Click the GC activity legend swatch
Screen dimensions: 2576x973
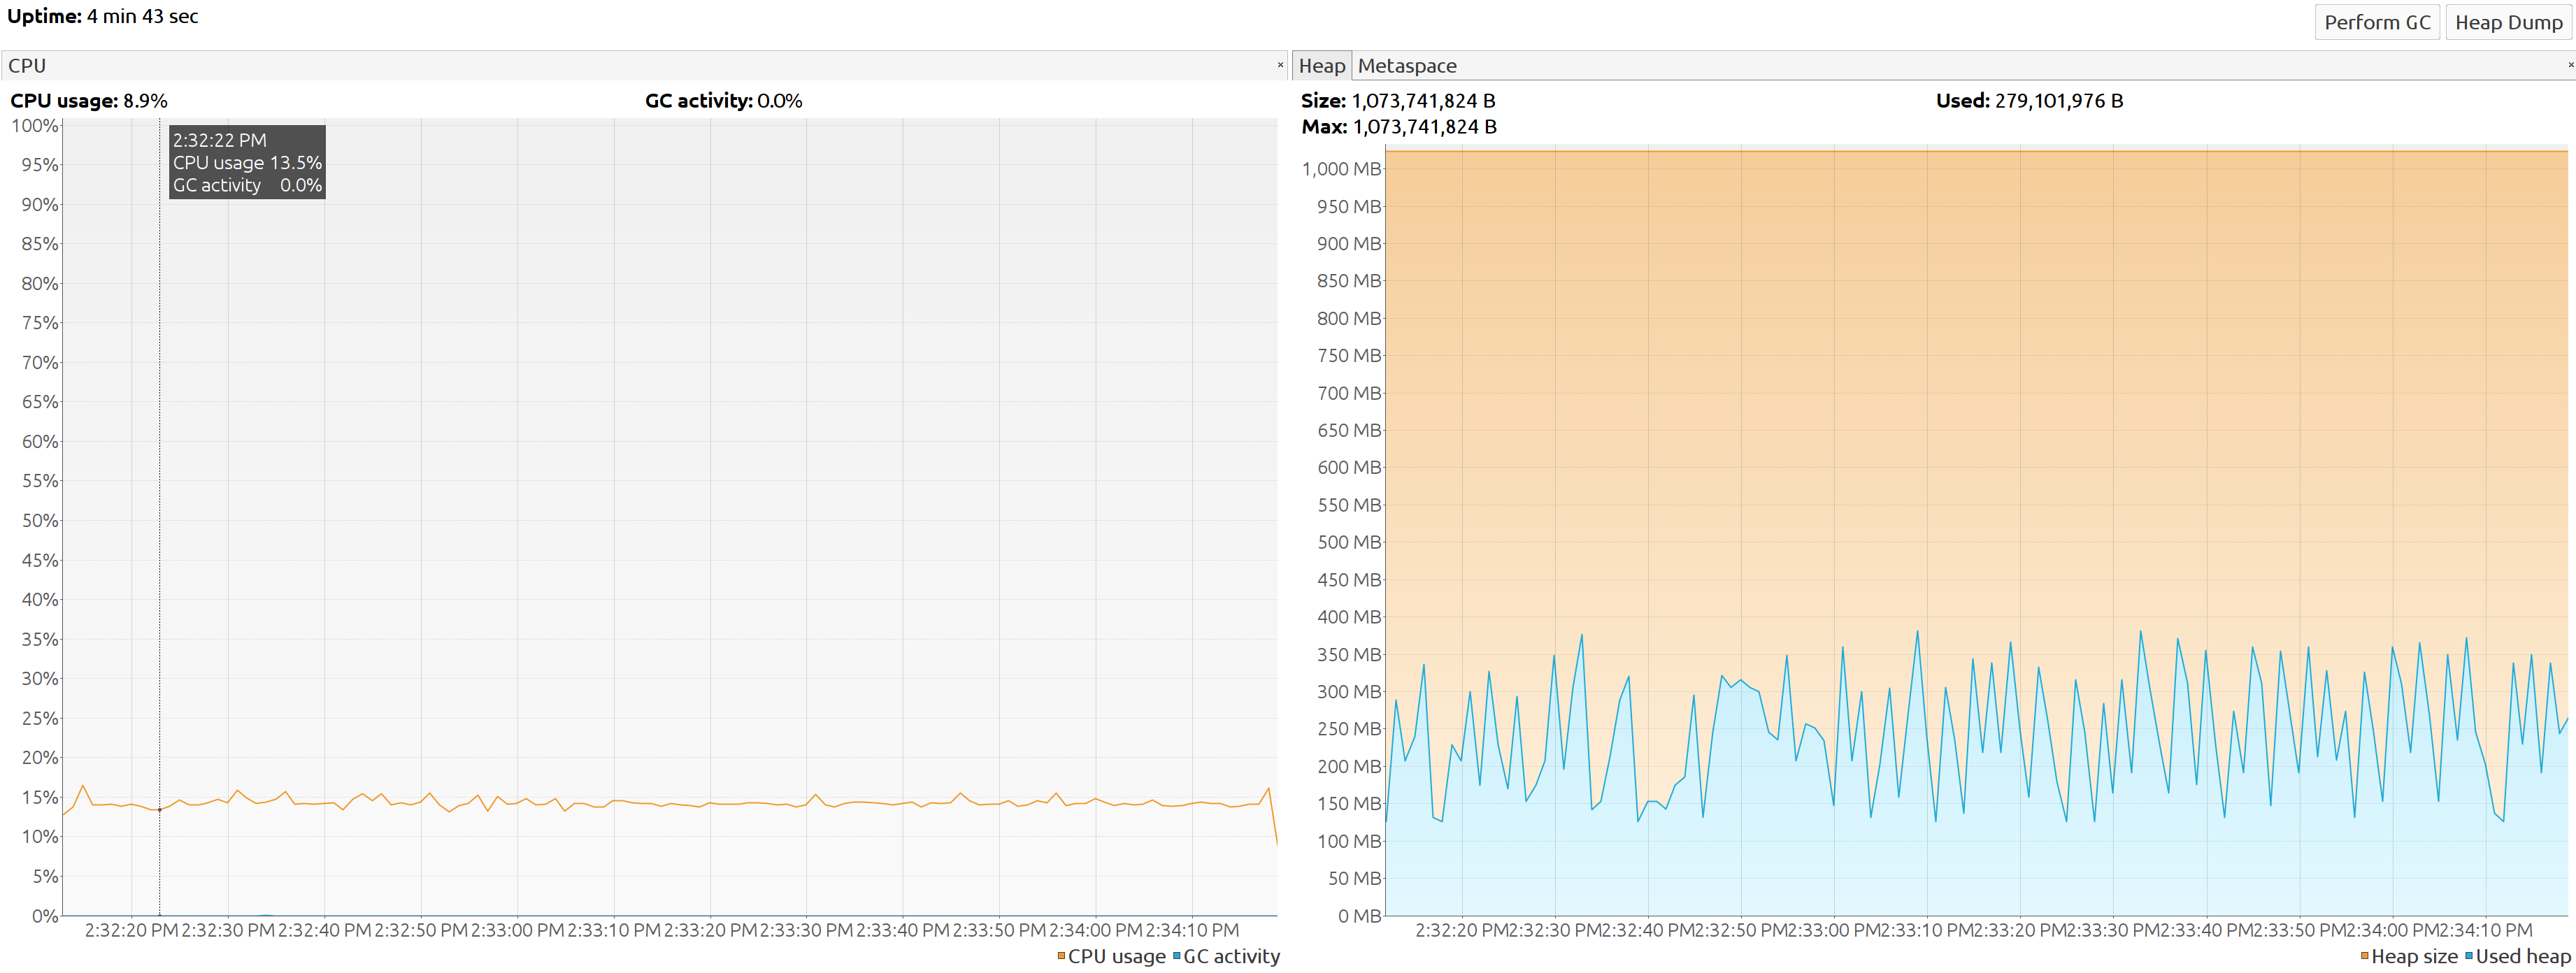(1176, 956)
